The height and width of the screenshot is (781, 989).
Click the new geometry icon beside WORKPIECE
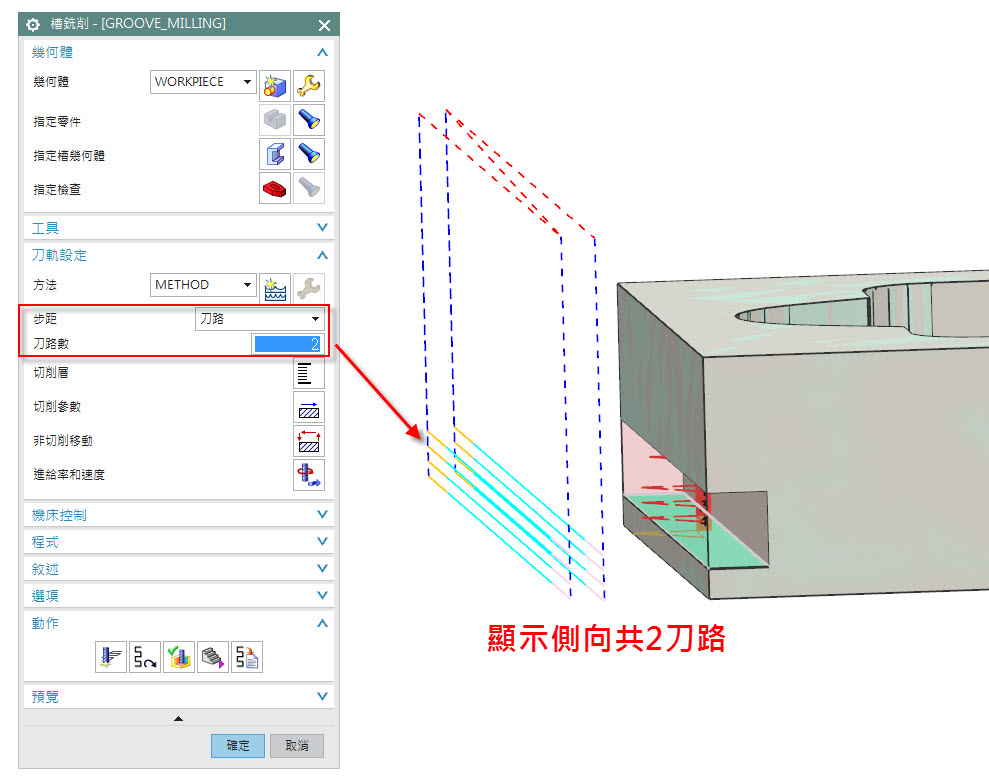click(275, 86)
